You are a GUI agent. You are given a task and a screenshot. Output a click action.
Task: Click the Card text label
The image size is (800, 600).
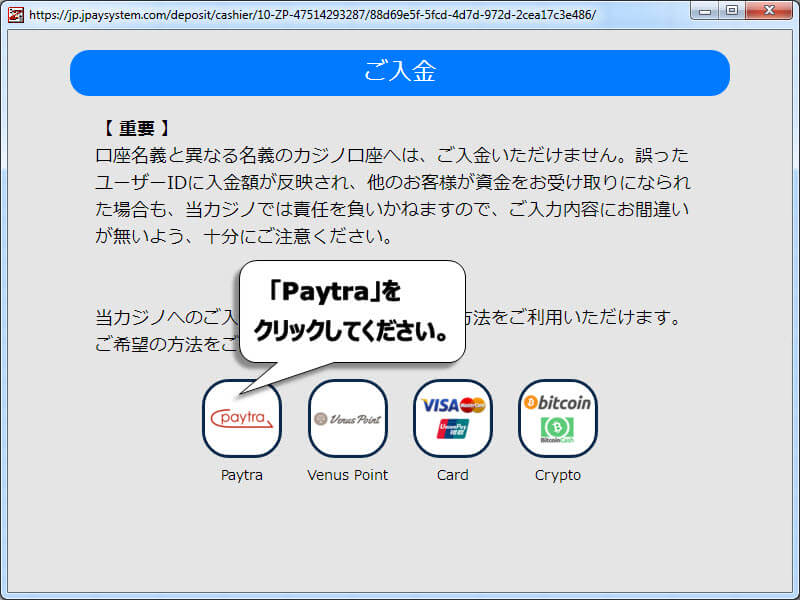point(453,475)
